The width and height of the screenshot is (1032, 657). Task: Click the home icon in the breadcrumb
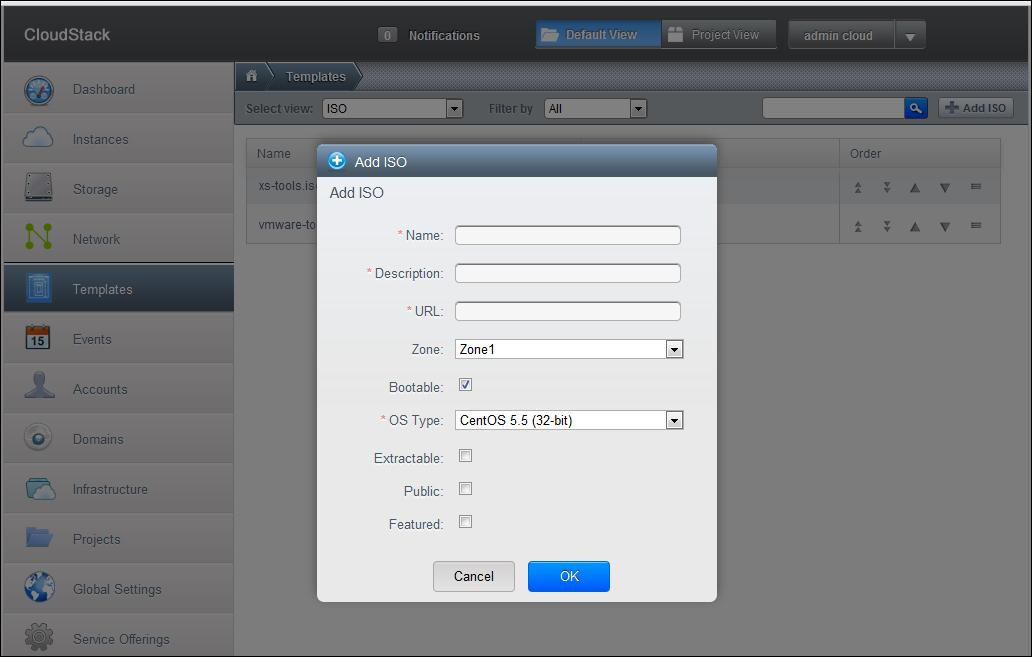[252, 76]
